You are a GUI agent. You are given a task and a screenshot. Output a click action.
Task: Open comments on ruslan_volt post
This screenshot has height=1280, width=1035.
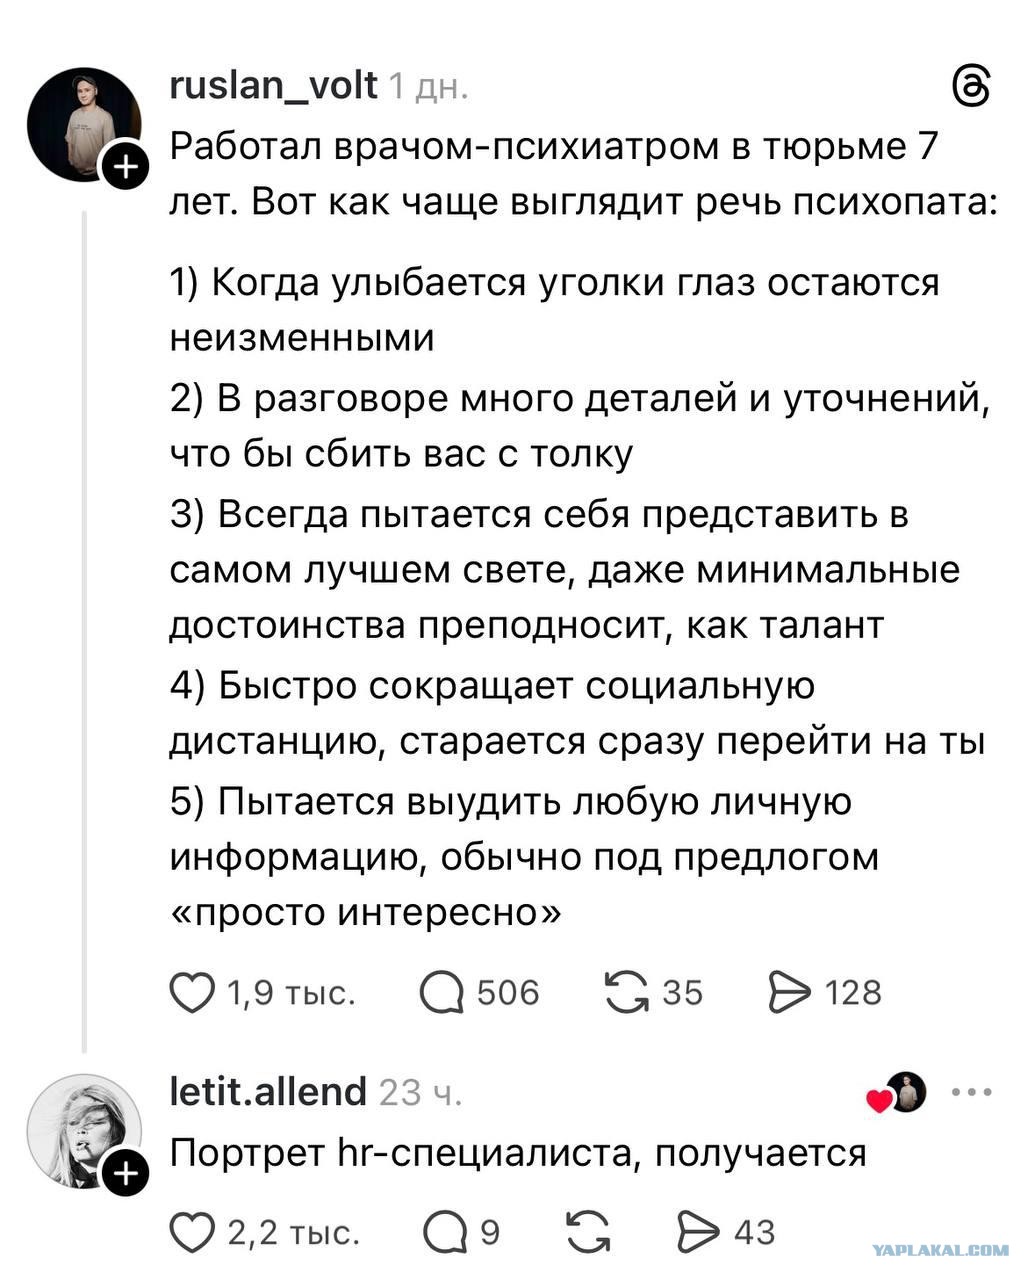click(442, 992)
